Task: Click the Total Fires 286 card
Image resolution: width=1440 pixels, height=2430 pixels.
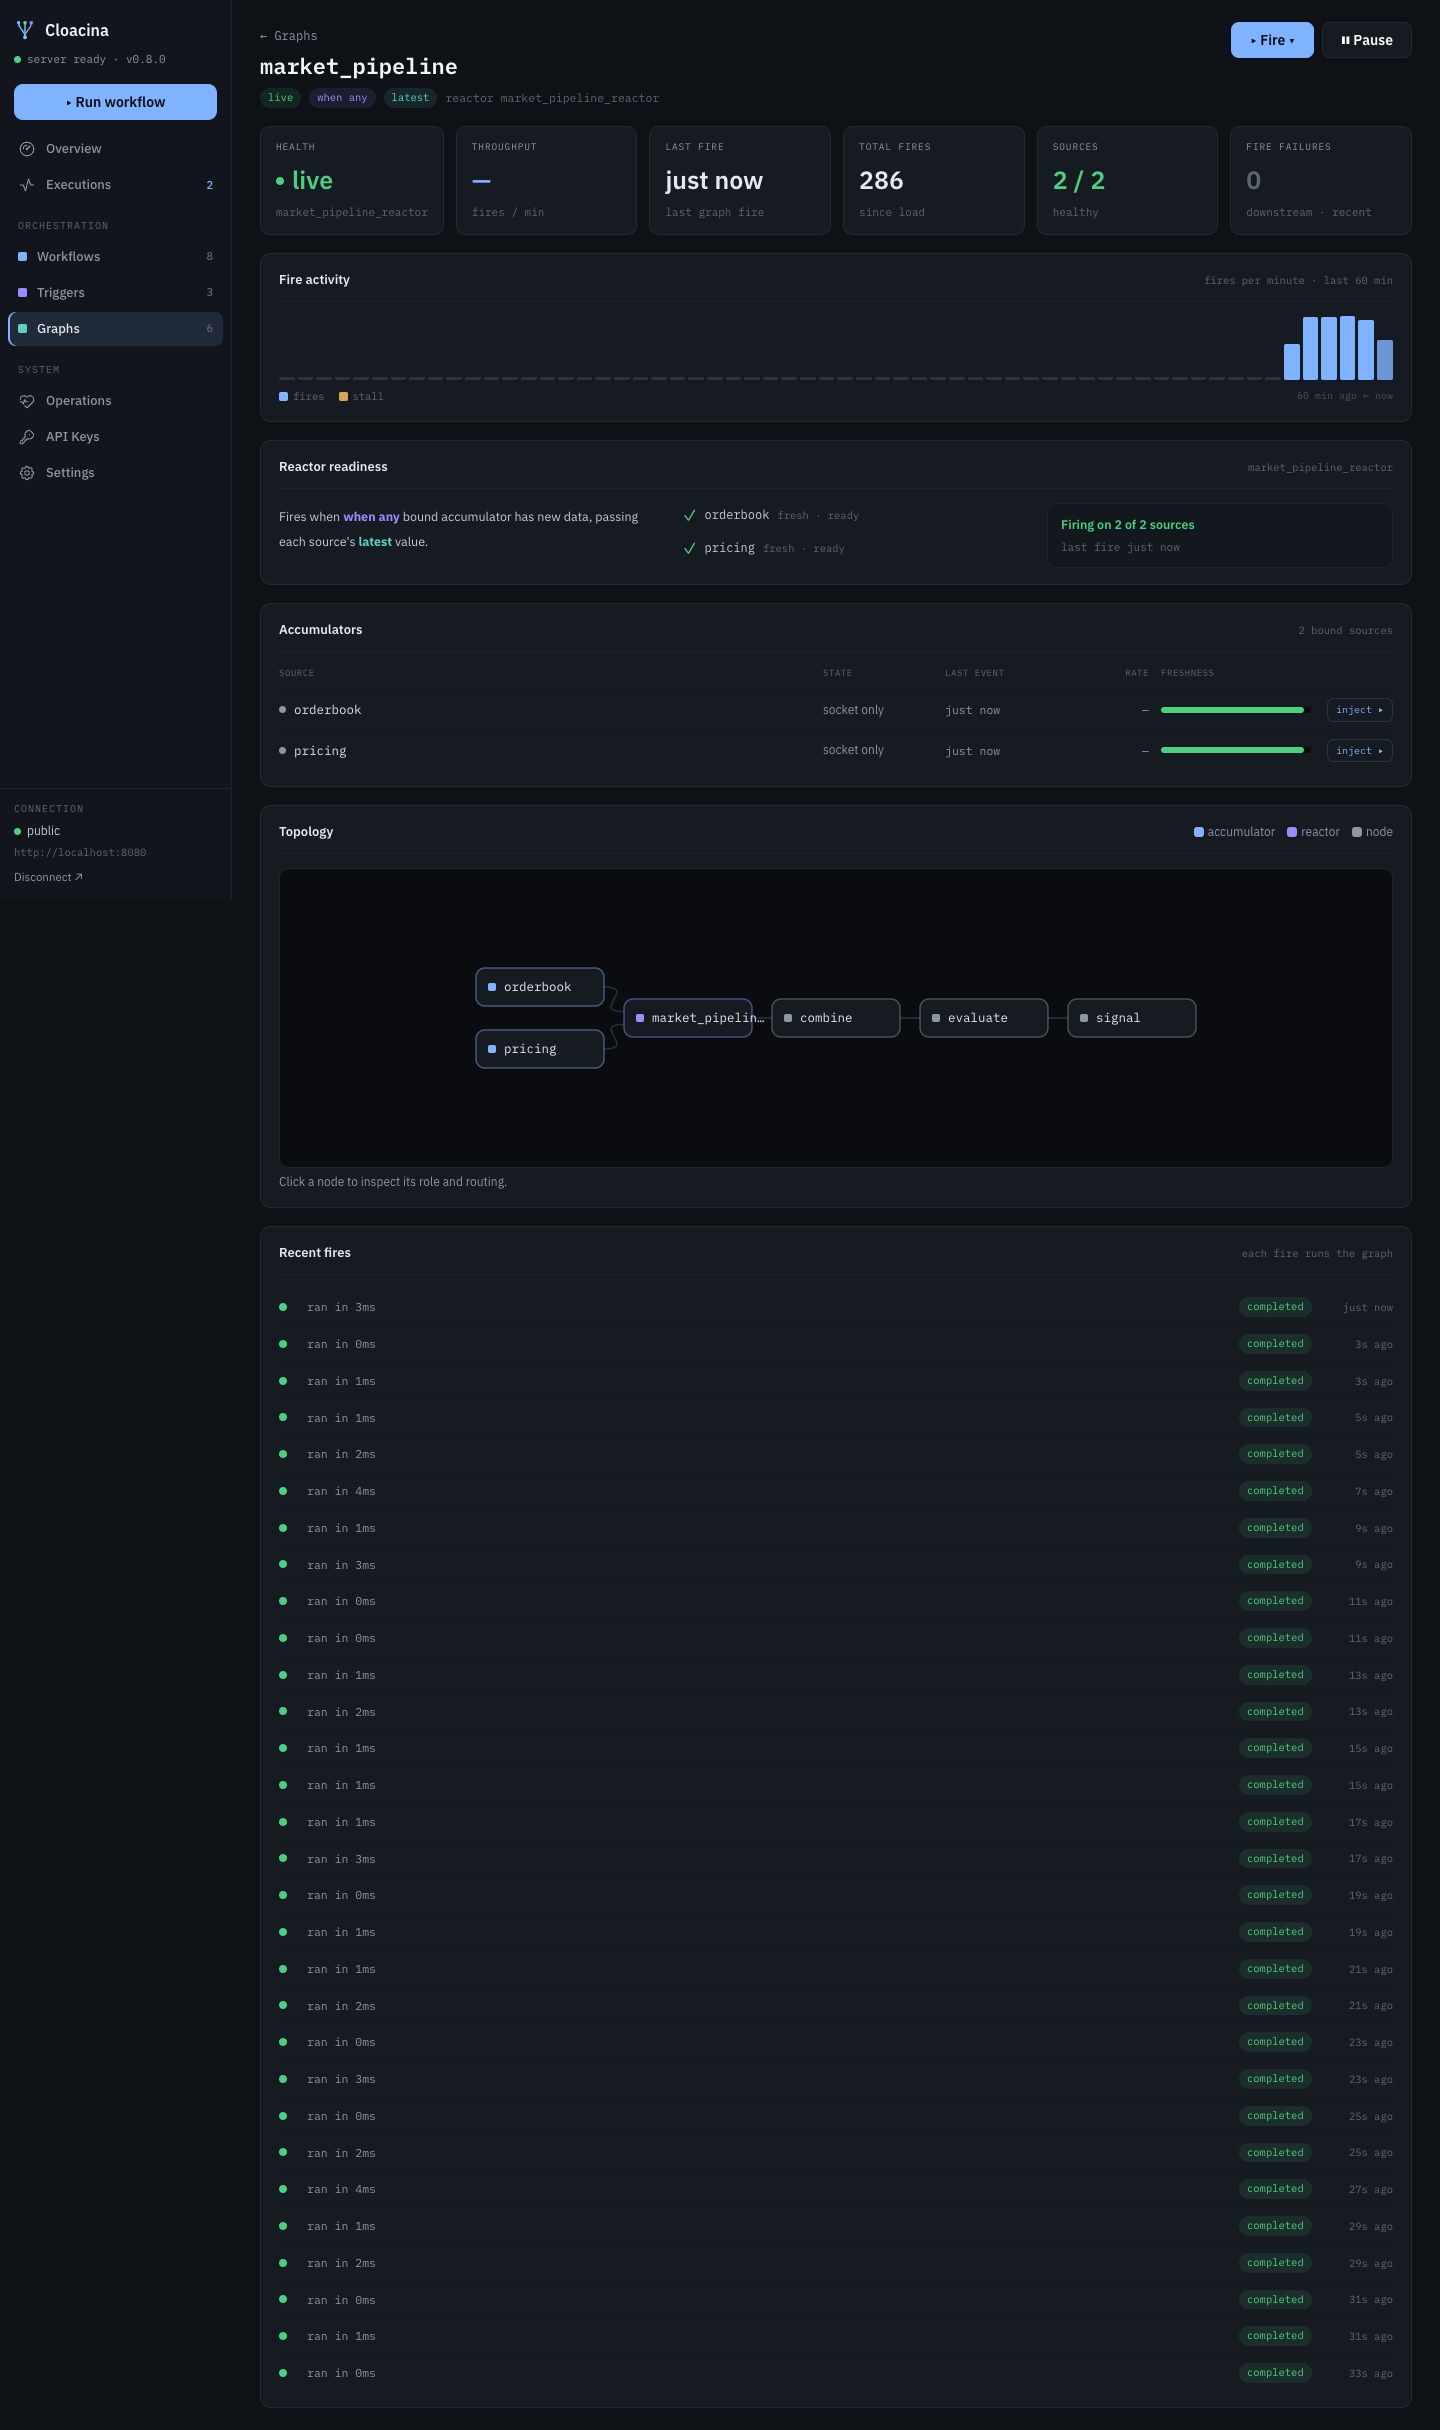Action: point(934,181)
